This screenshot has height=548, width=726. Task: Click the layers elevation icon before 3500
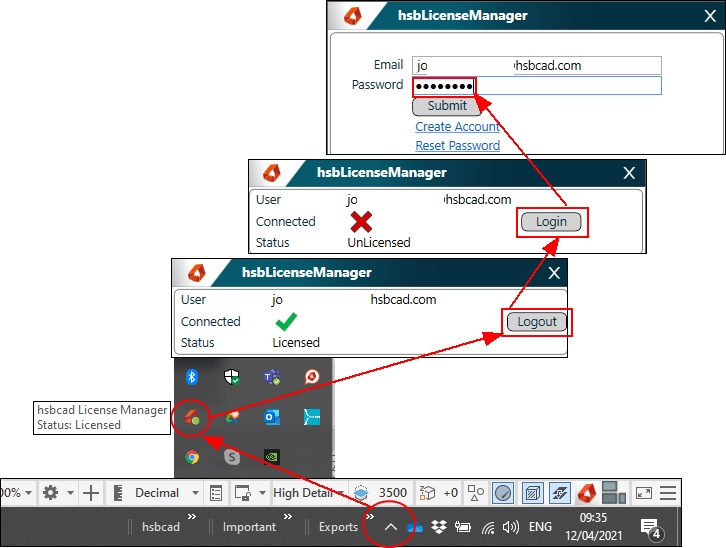click(x=361, y=493)
